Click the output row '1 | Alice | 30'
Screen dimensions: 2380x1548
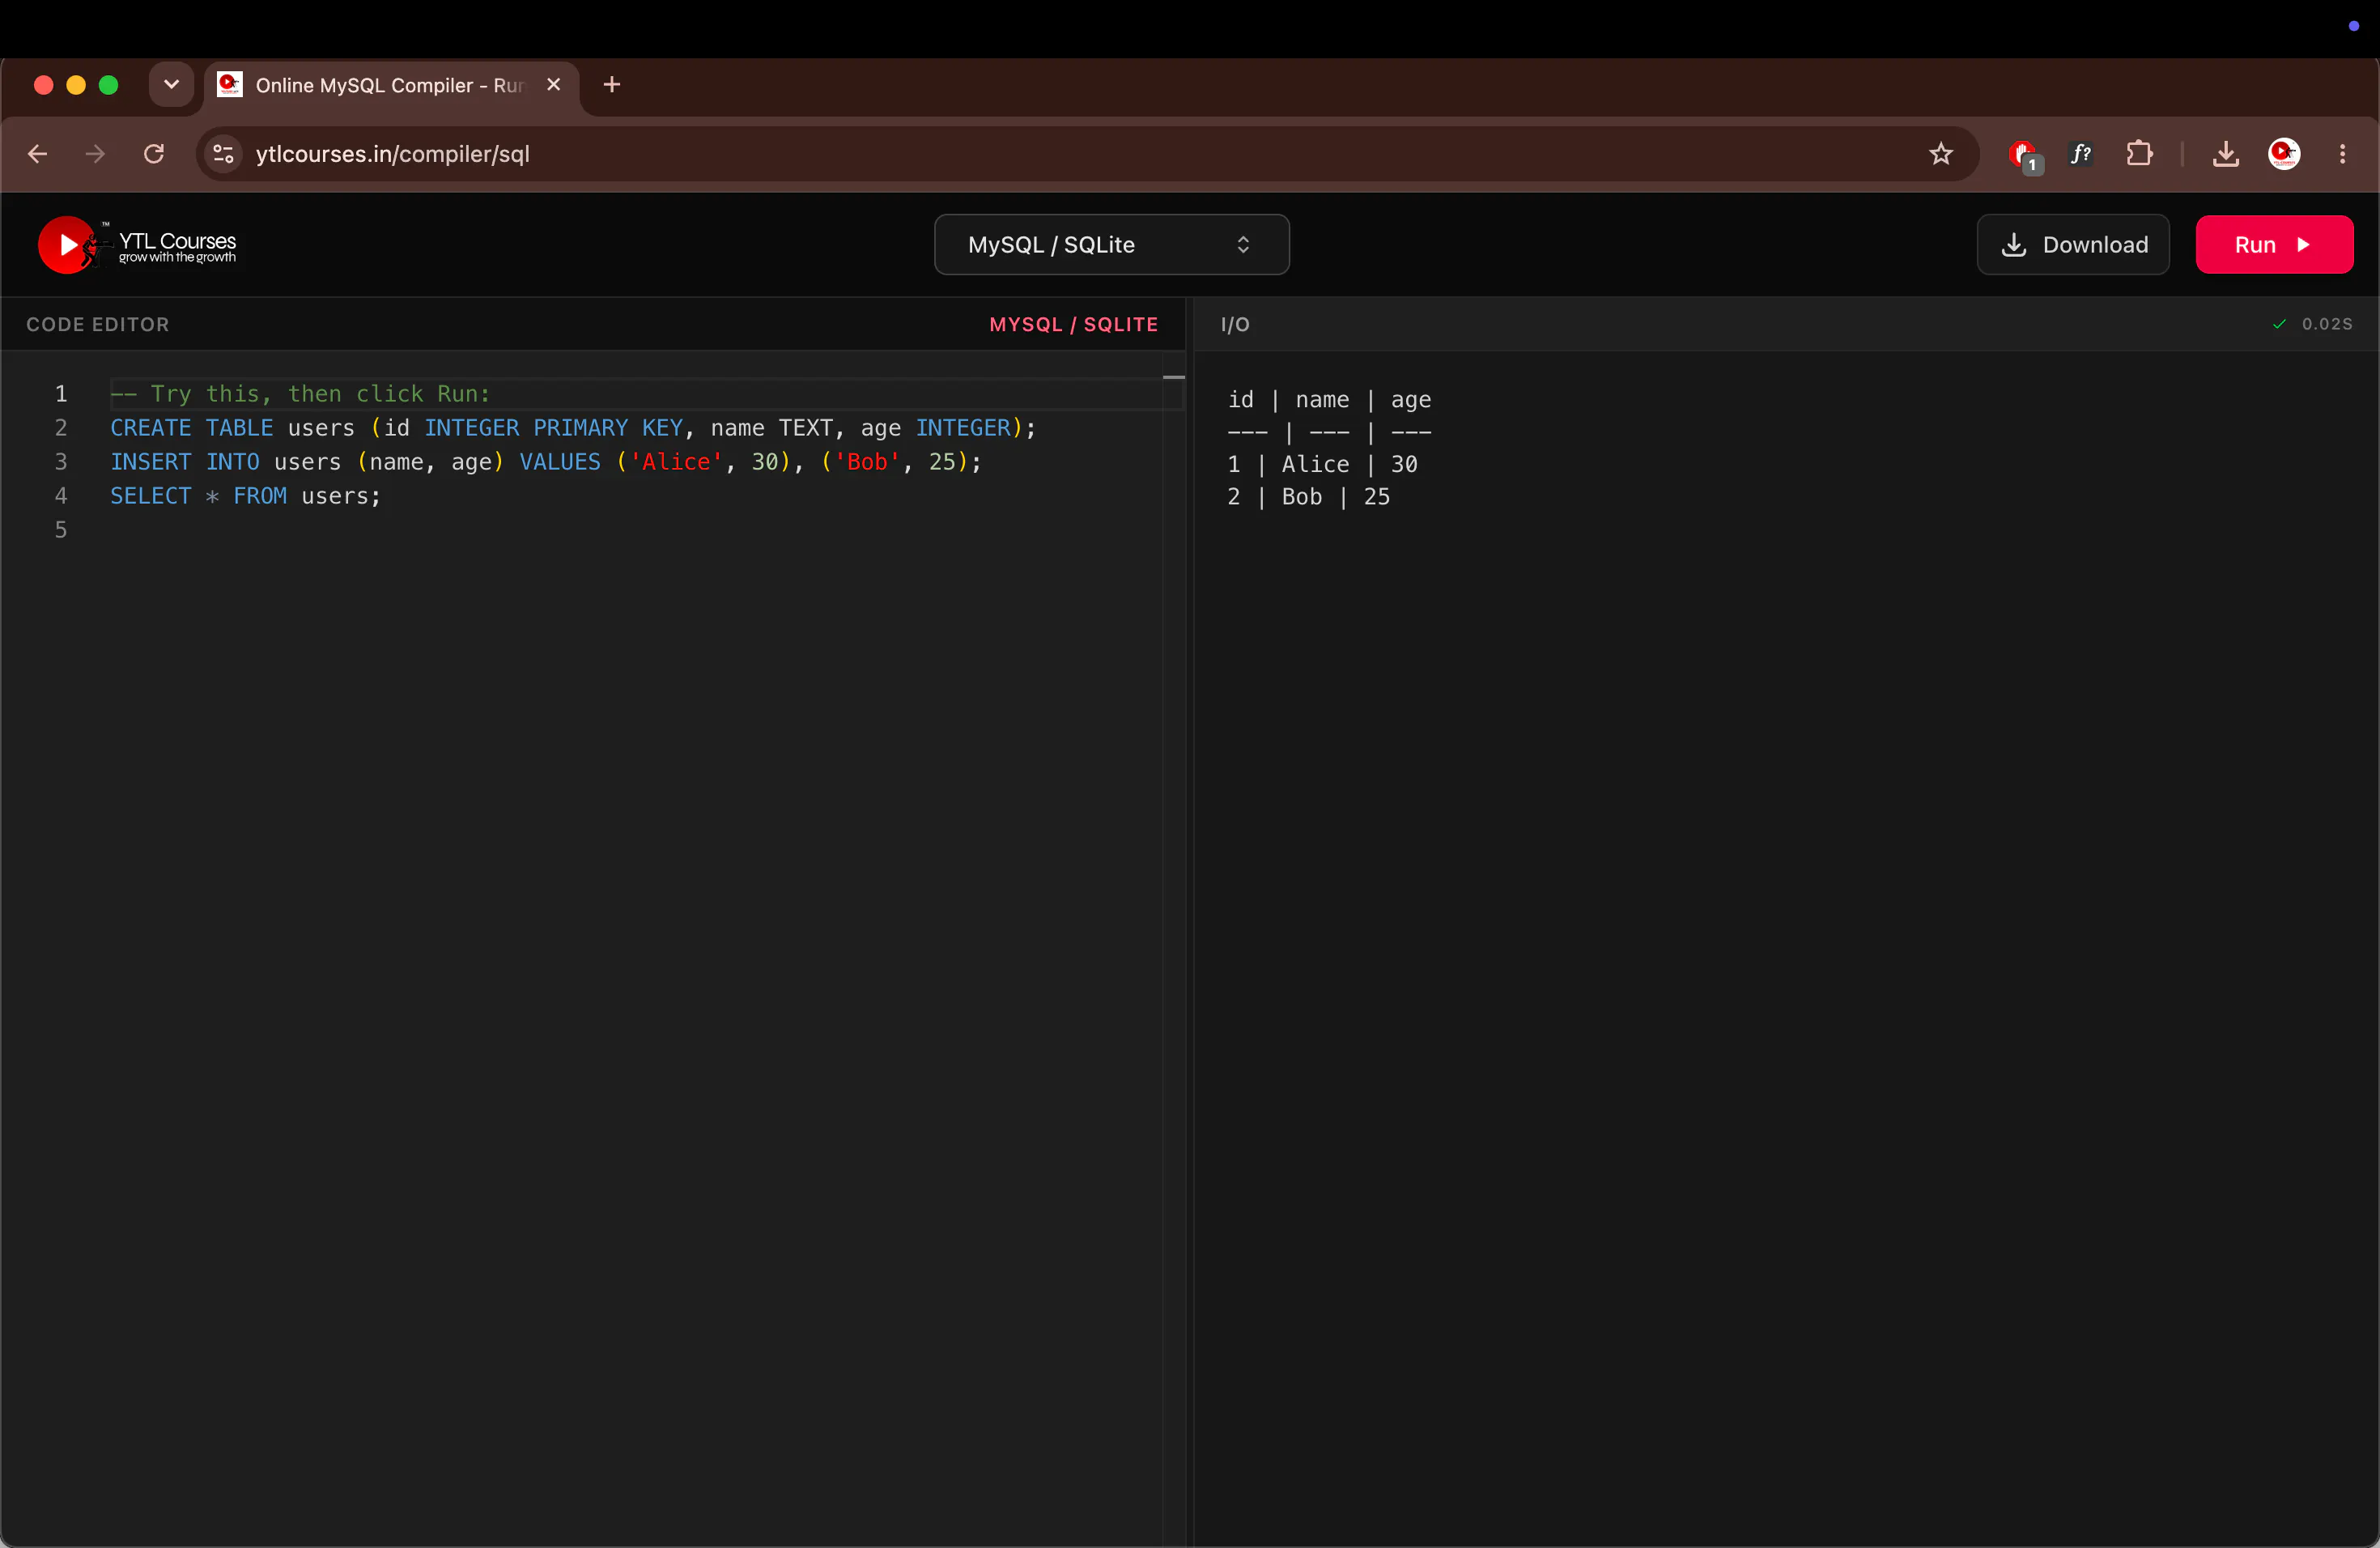click(x=1322, y=464)
